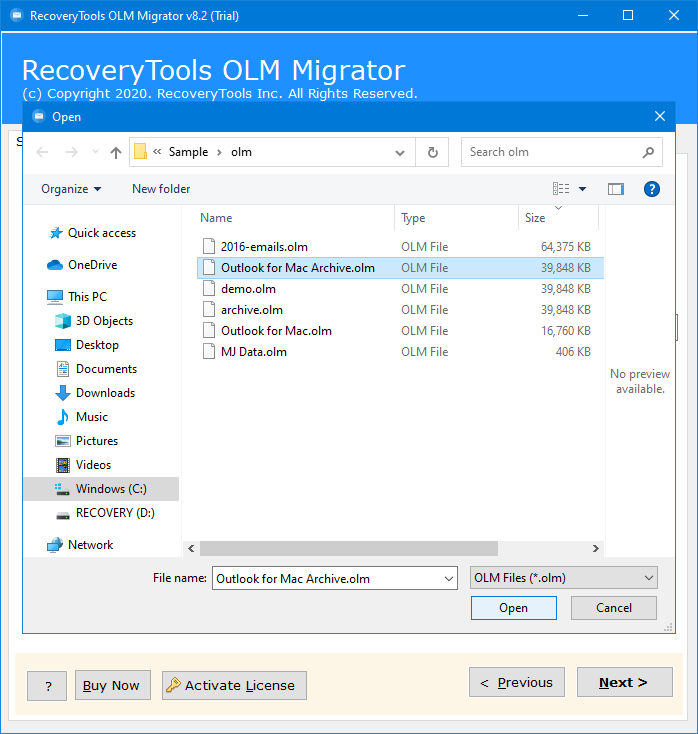
Task: Refresh the olm folder listing
Action: [x=433, y=152]
